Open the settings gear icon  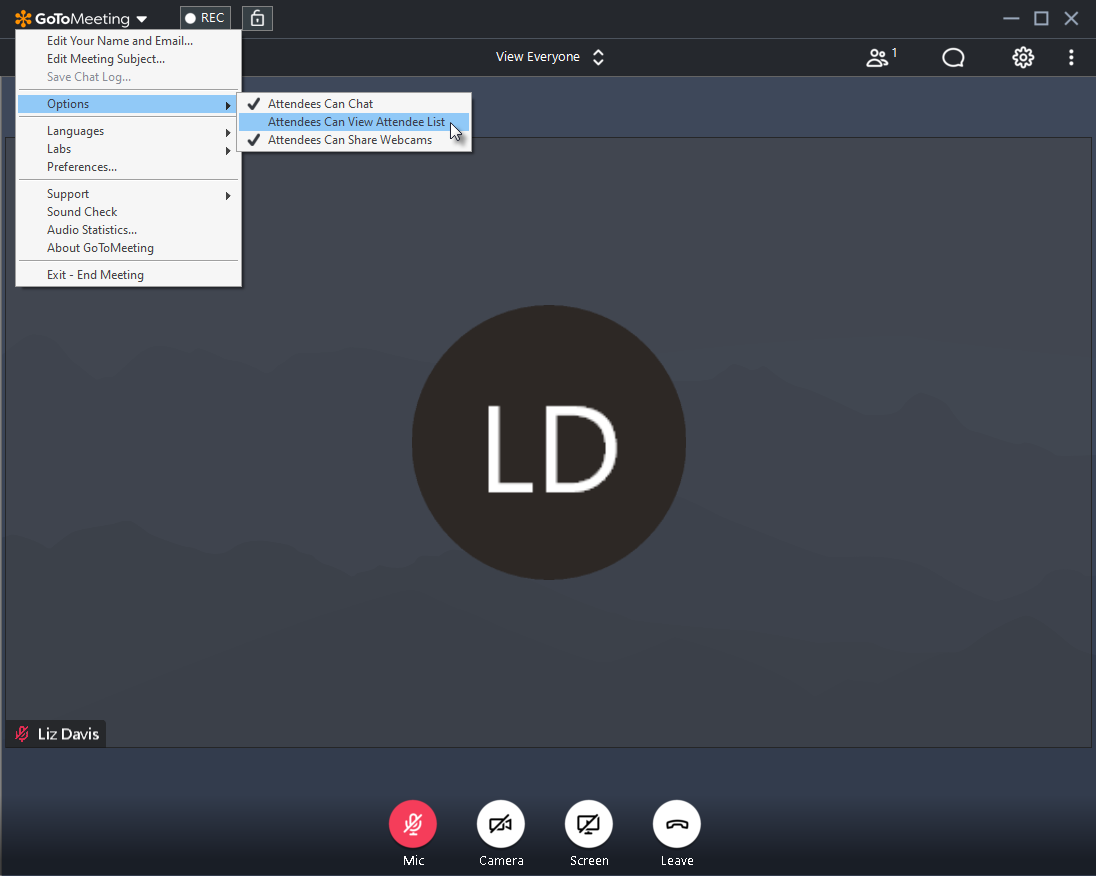click(1022, 58)
